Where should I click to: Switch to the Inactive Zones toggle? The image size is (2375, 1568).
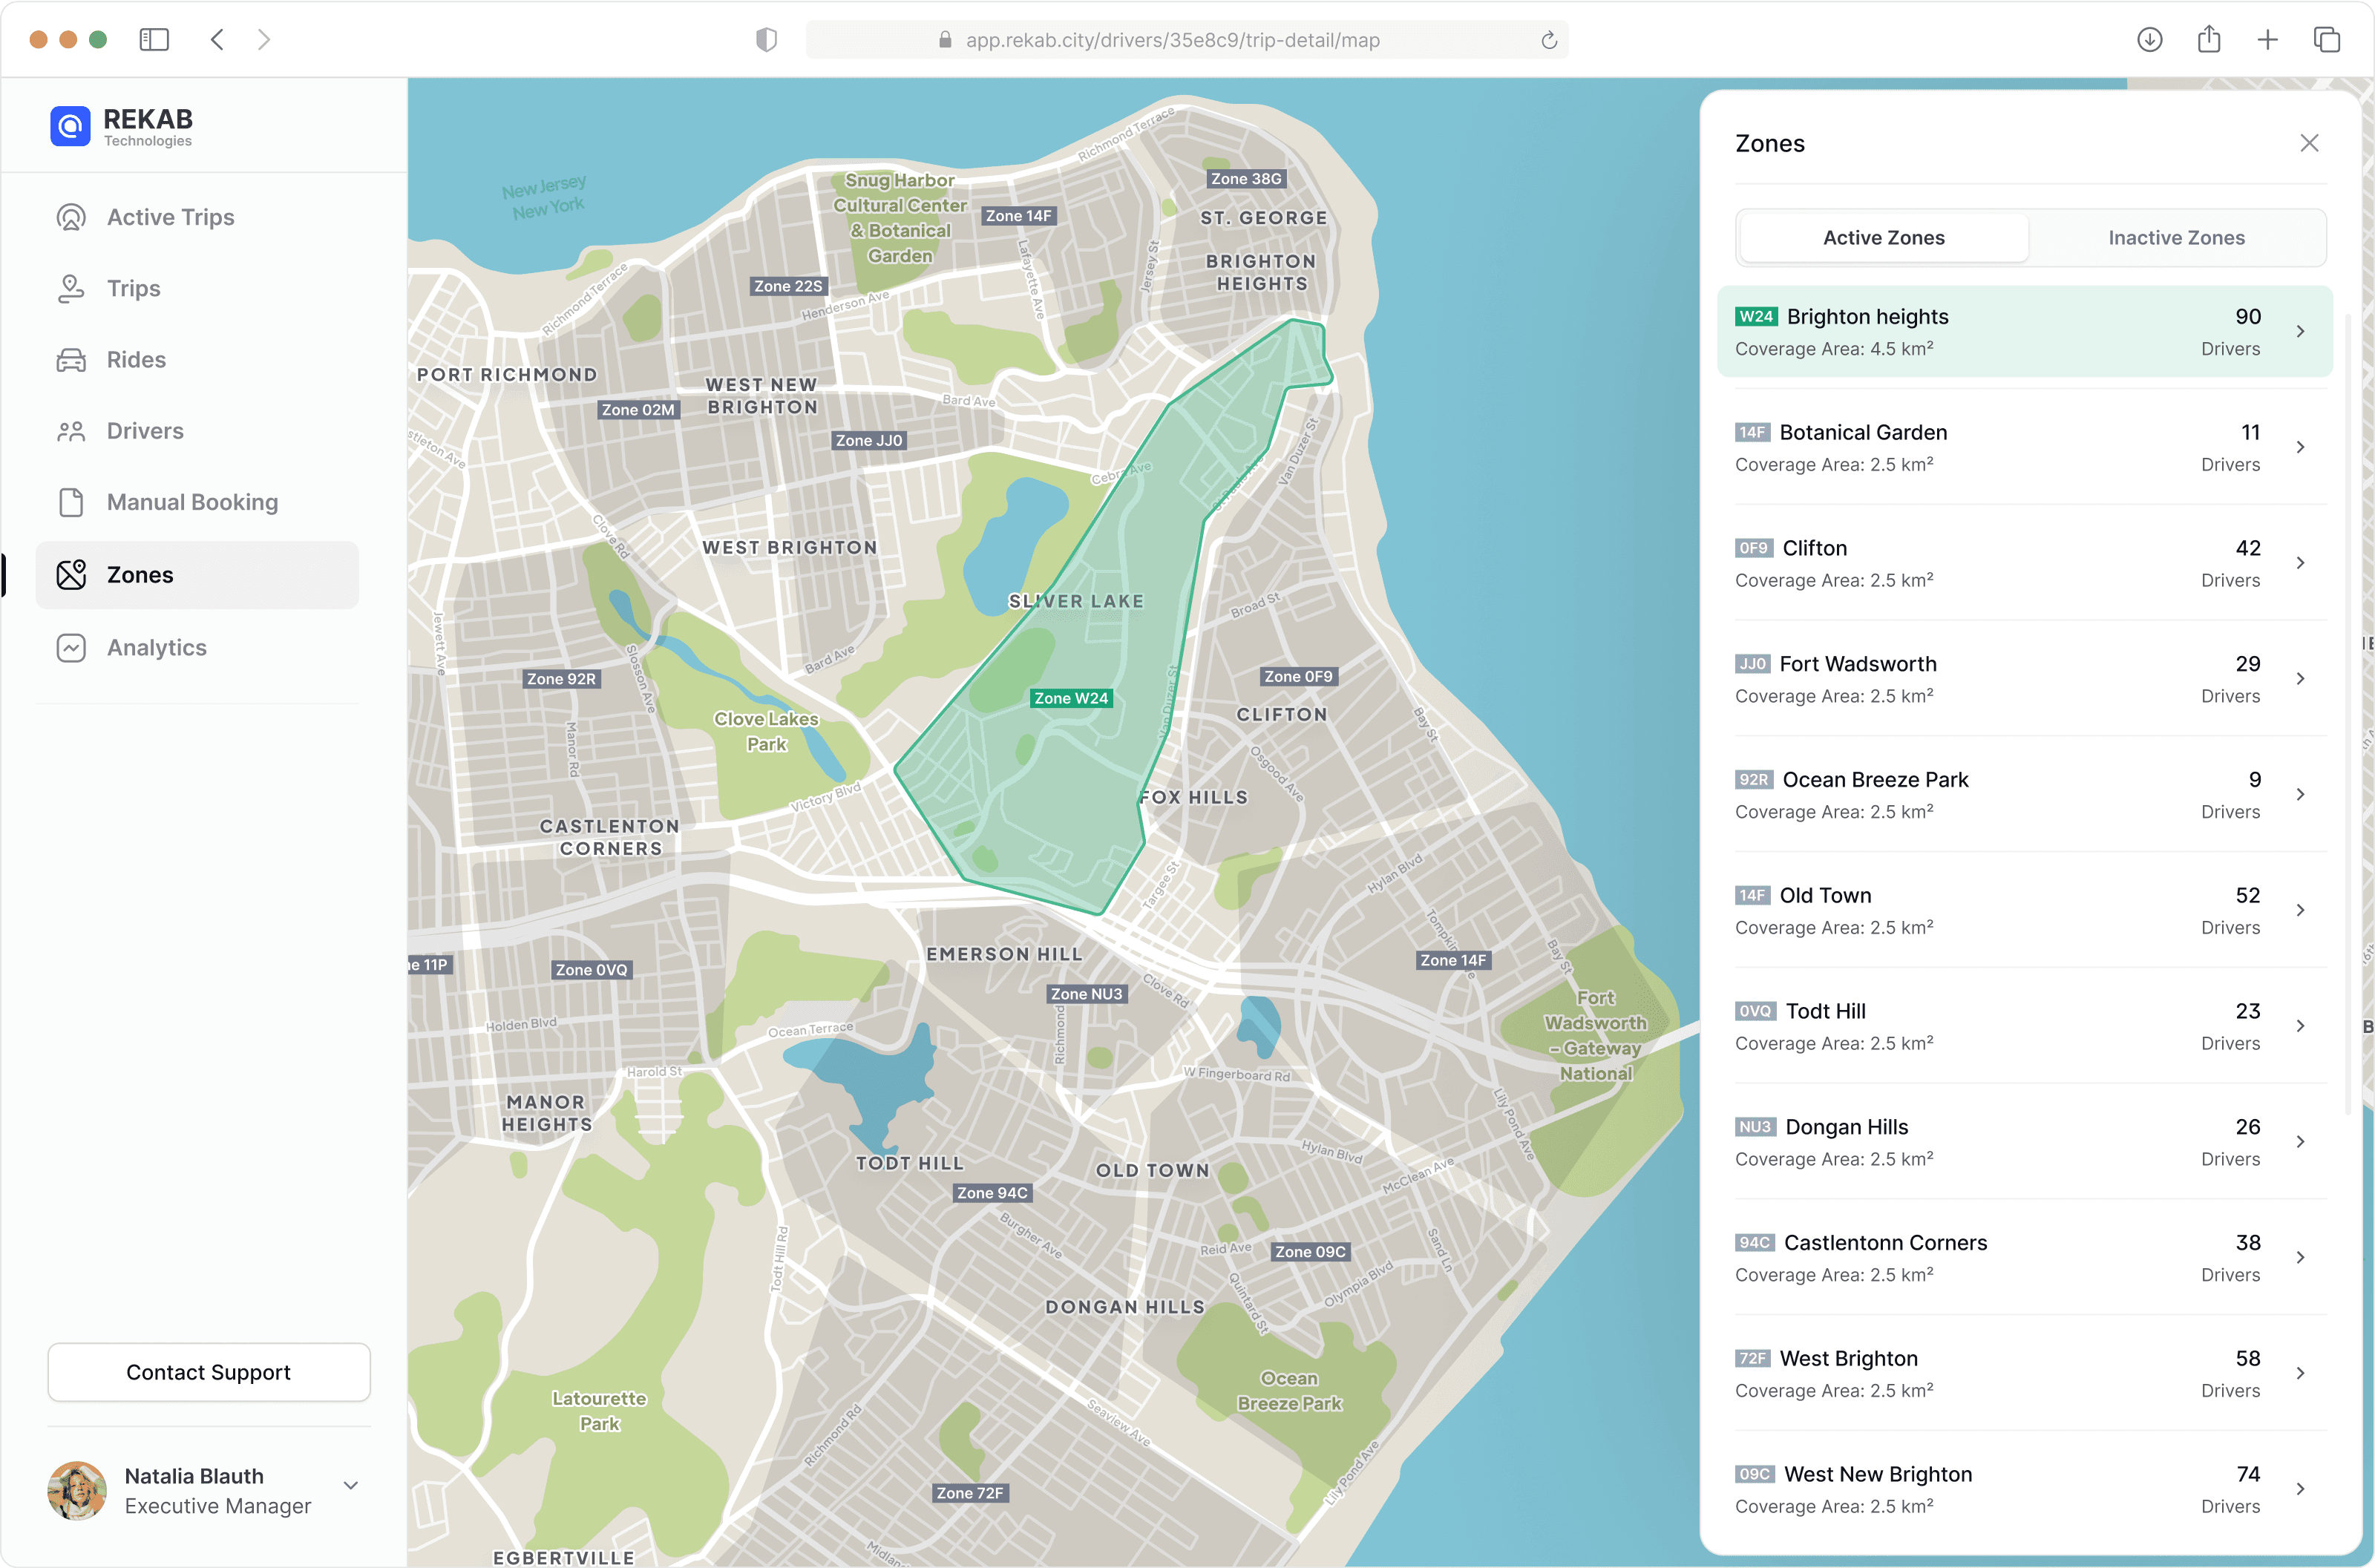pyautogui.click(x=2176, y=238)
